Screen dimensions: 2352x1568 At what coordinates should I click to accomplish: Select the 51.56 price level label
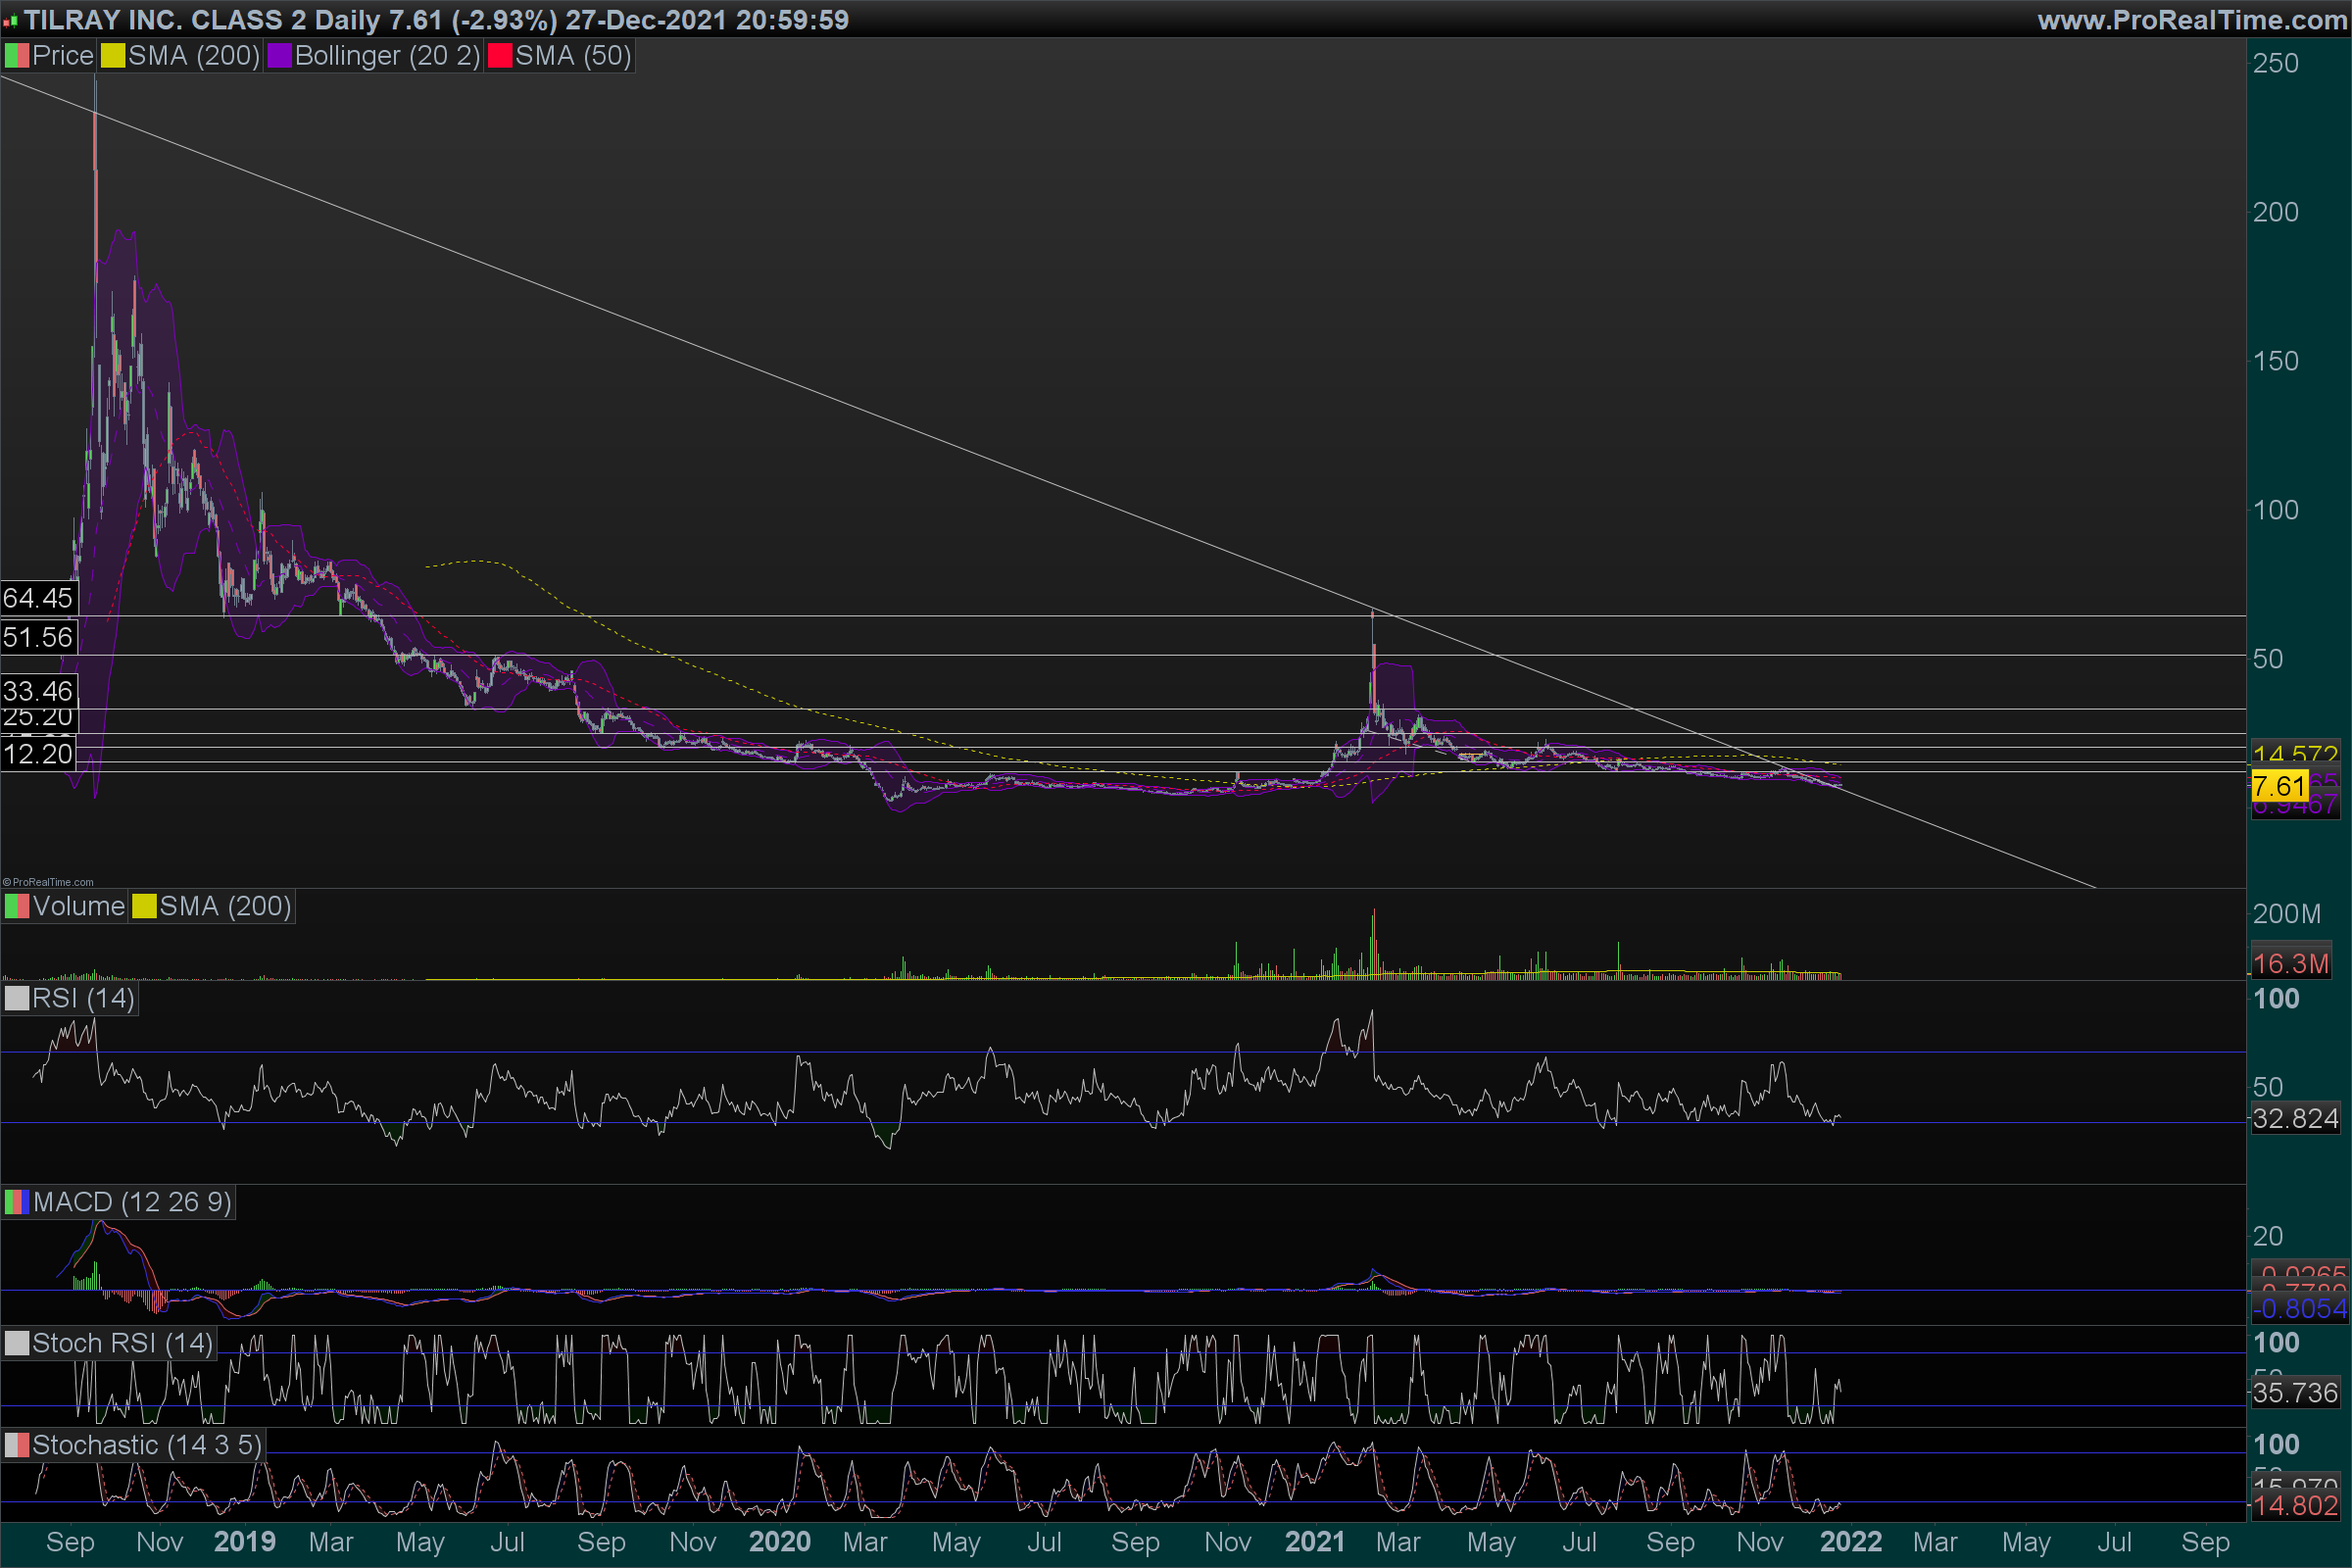coord(38,637)
